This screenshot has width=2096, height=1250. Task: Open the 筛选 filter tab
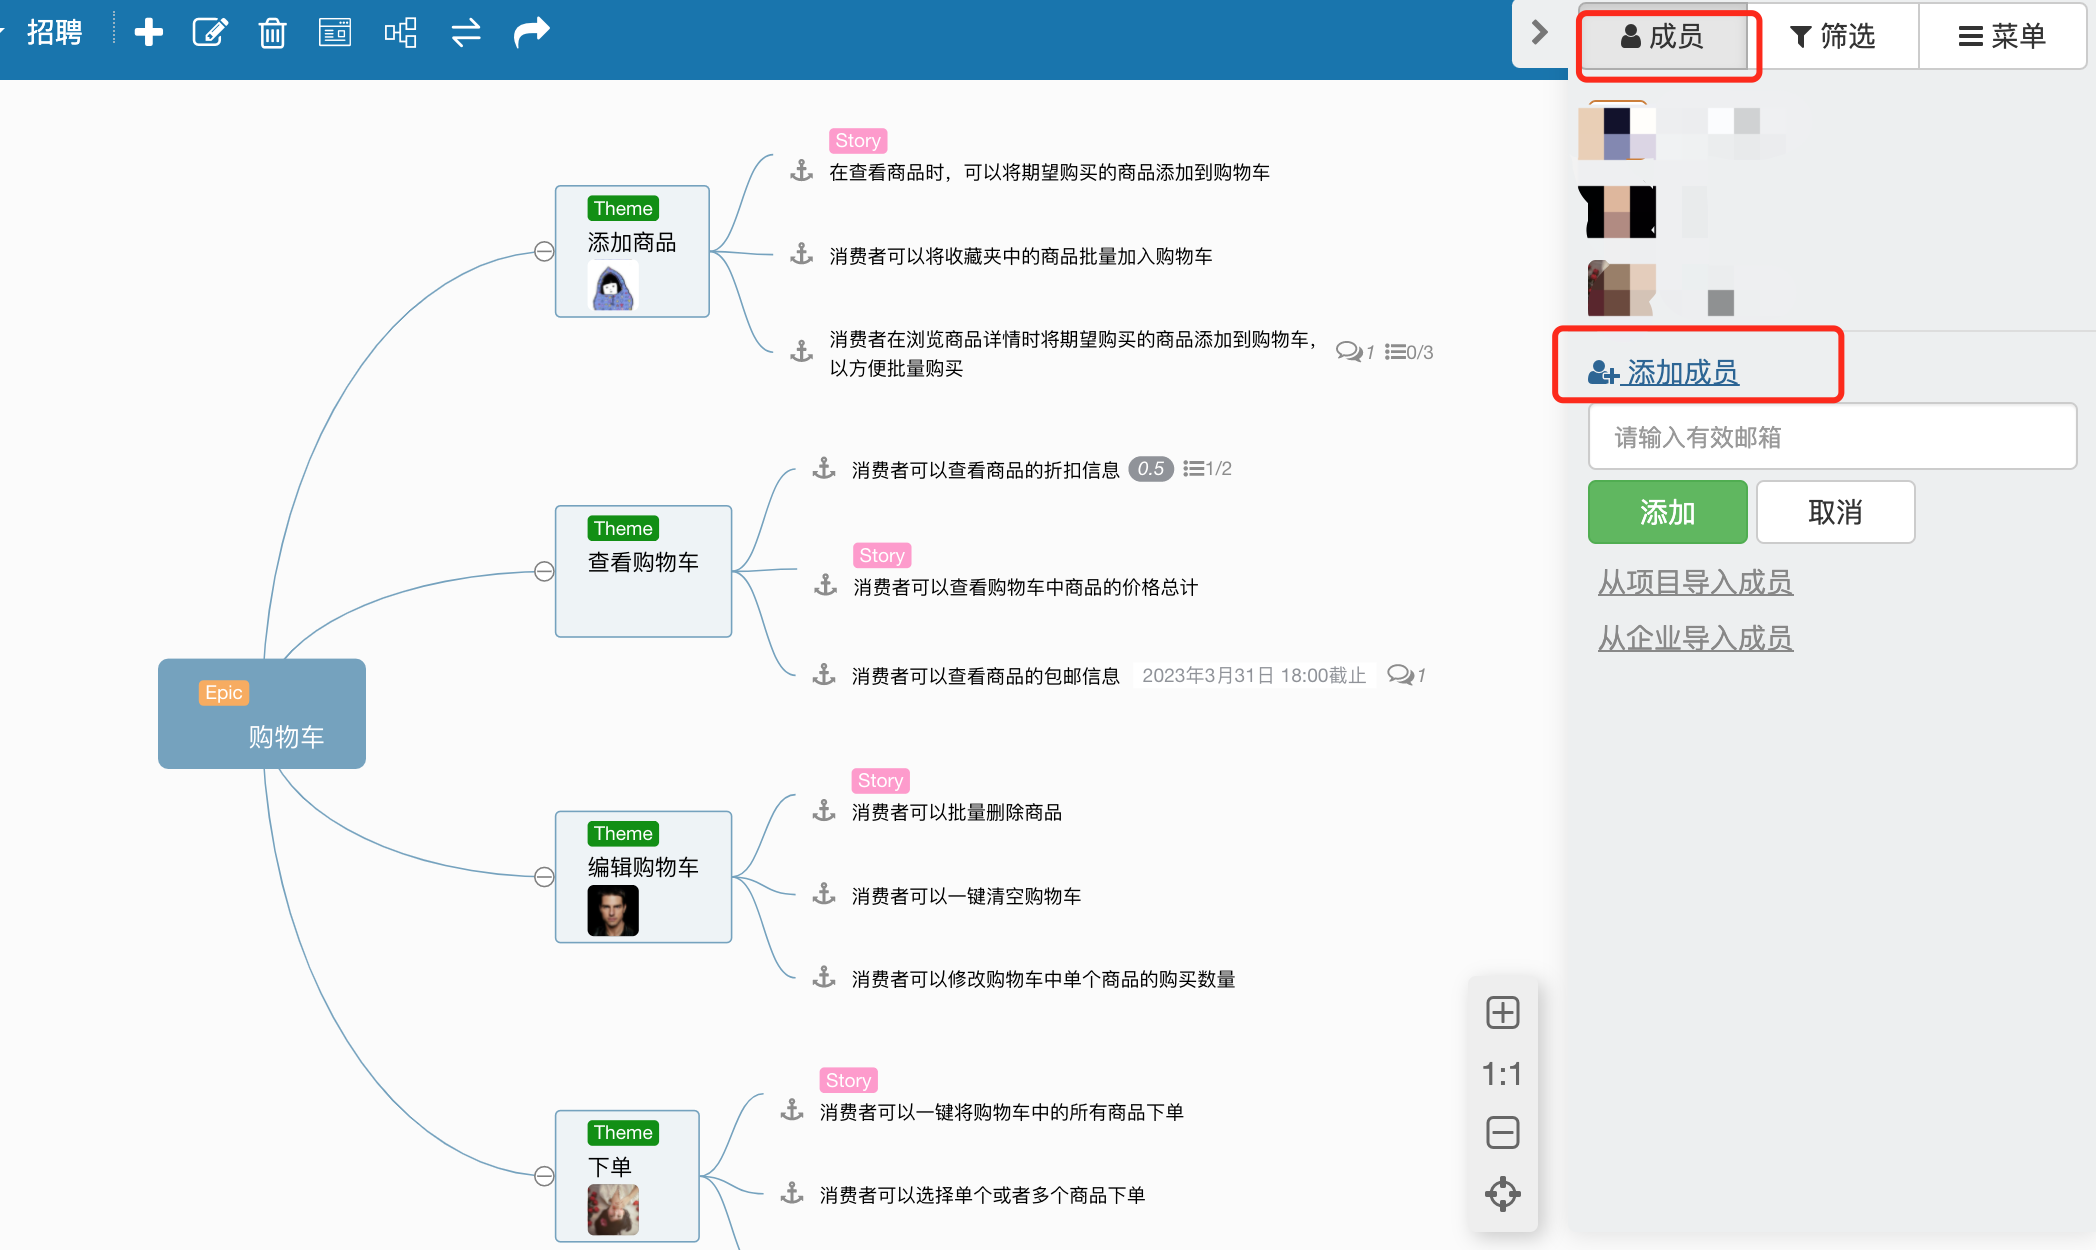click(x=1832, y=37)
